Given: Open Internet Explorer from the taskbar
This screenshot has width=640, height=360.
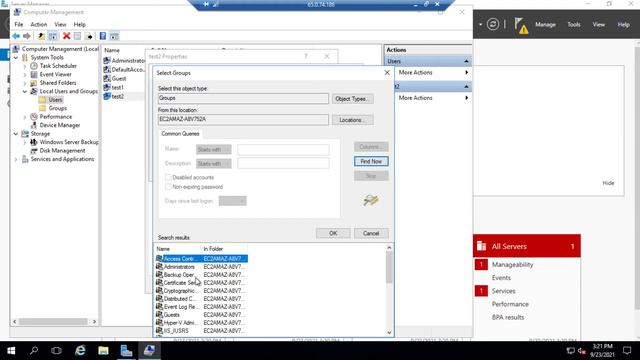Looking at the screenshot, I should point(80,351).
